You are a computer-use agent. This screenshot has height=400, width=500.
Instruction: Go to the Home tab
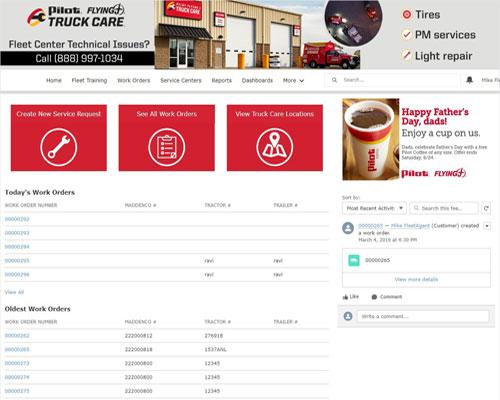click(x=54, y=80)
